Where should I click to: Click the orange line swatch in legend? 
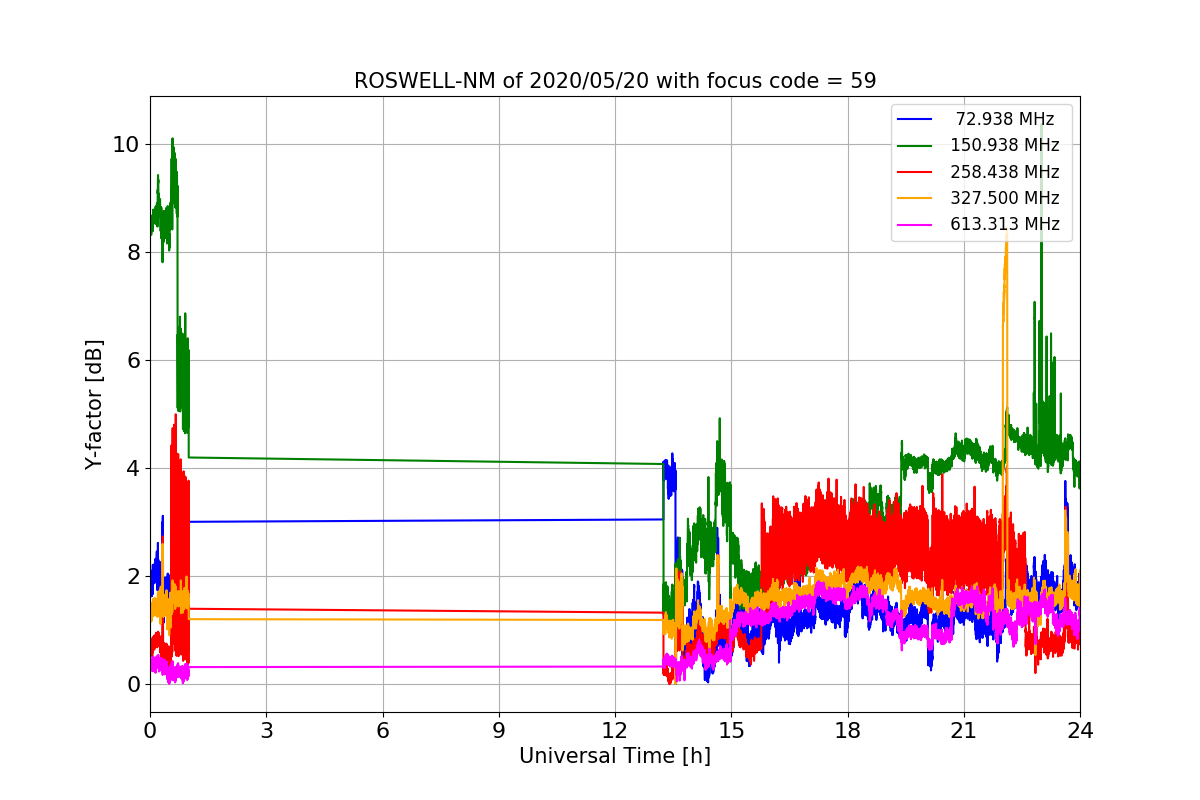click(x=915, y=198)
